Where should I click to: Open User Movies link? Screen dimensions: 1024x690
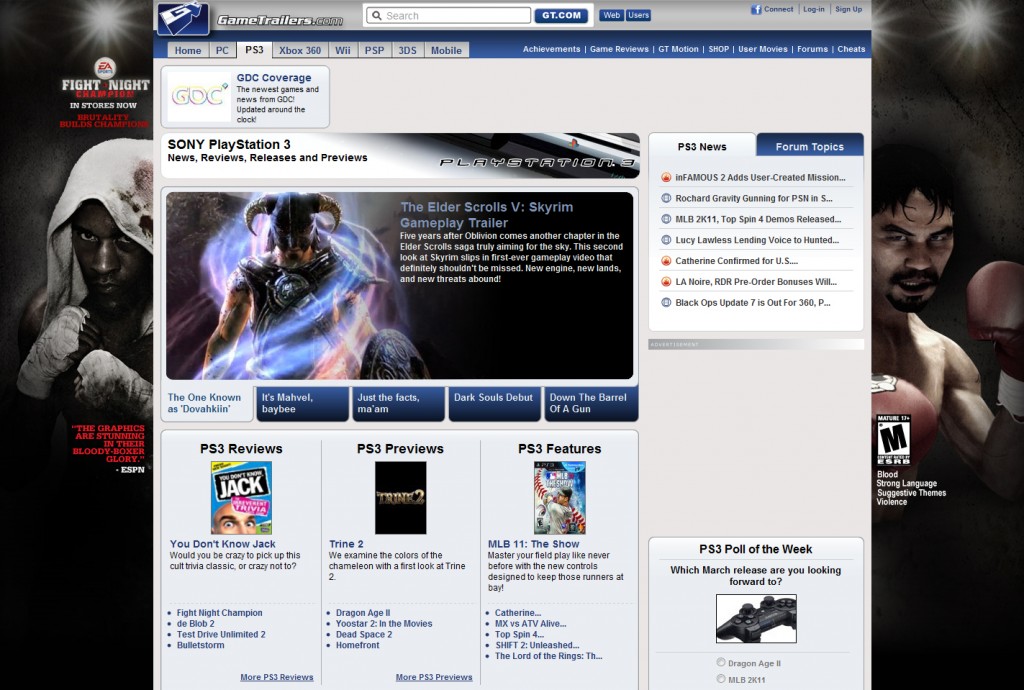(763, 49)
